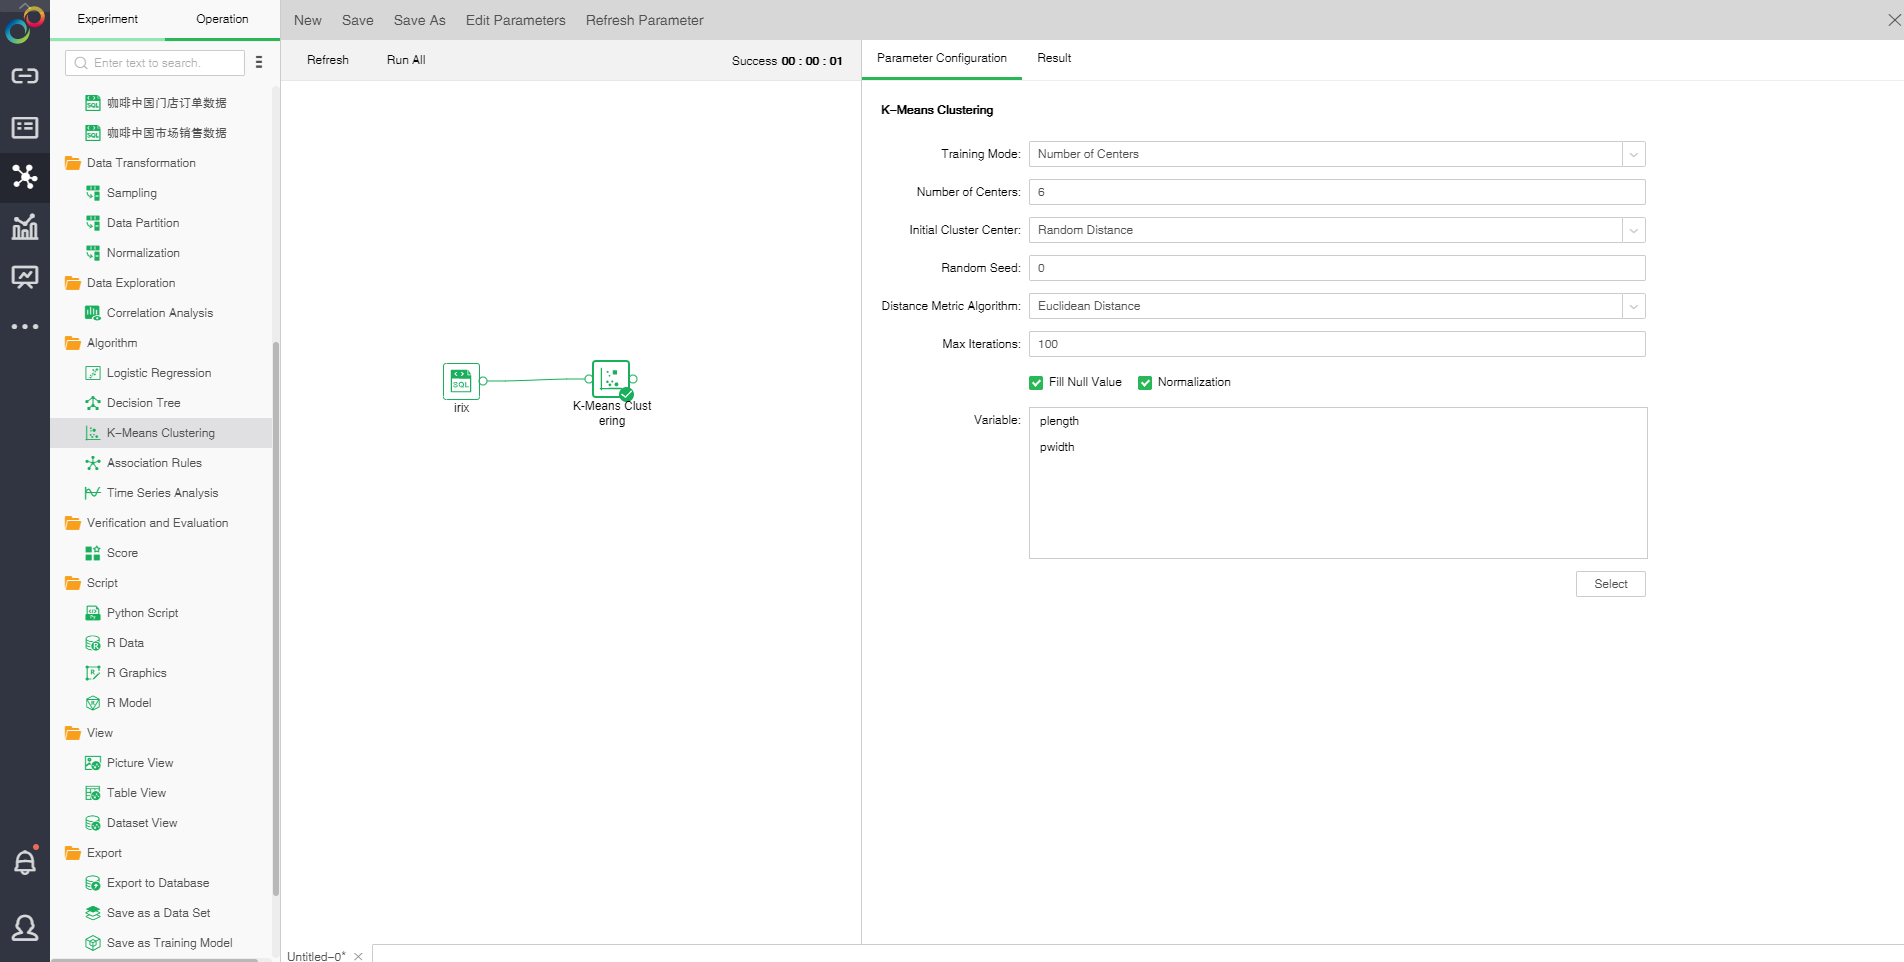Open the chart analysis sidebar icon
This screenshot has width=1904, height=962.
(x=24, y=227)
